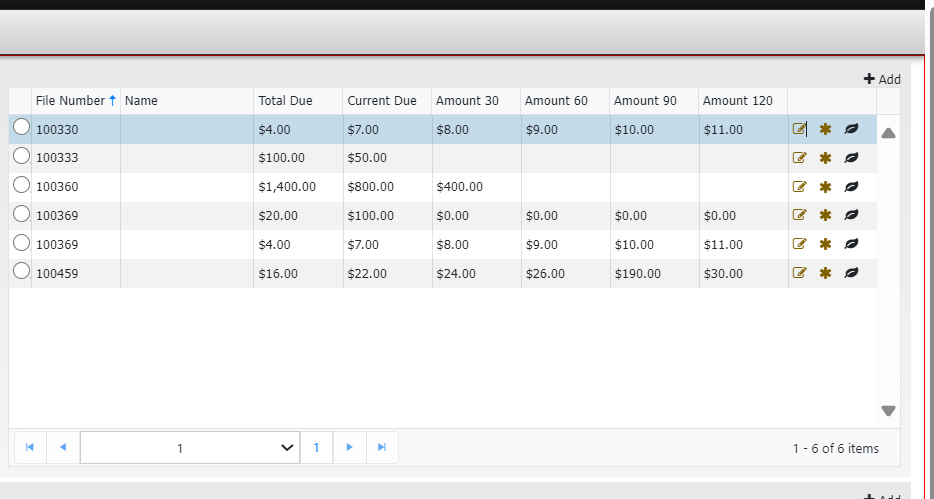Click the leaf icon in the 100330 row
The width and height of the screenshot is (934, 499).
851,129
